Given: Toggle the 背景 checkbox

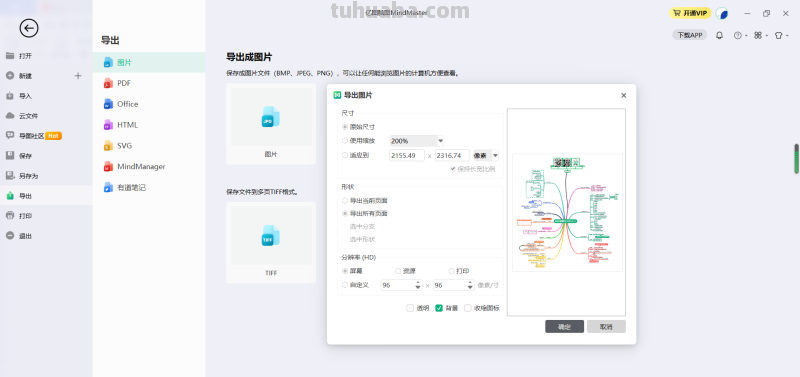Looking at the screenshot, I should [439, 308].
